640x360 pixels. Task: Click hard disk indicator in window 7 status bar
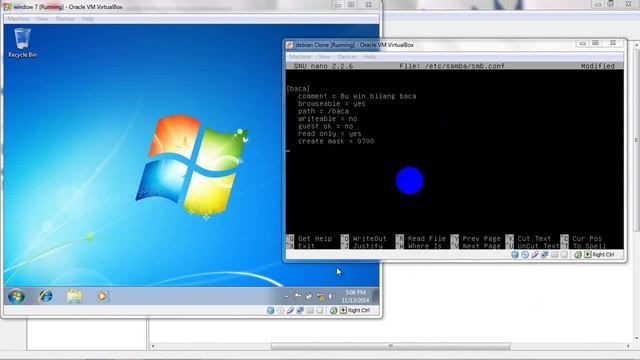click(x=270, y=311)
